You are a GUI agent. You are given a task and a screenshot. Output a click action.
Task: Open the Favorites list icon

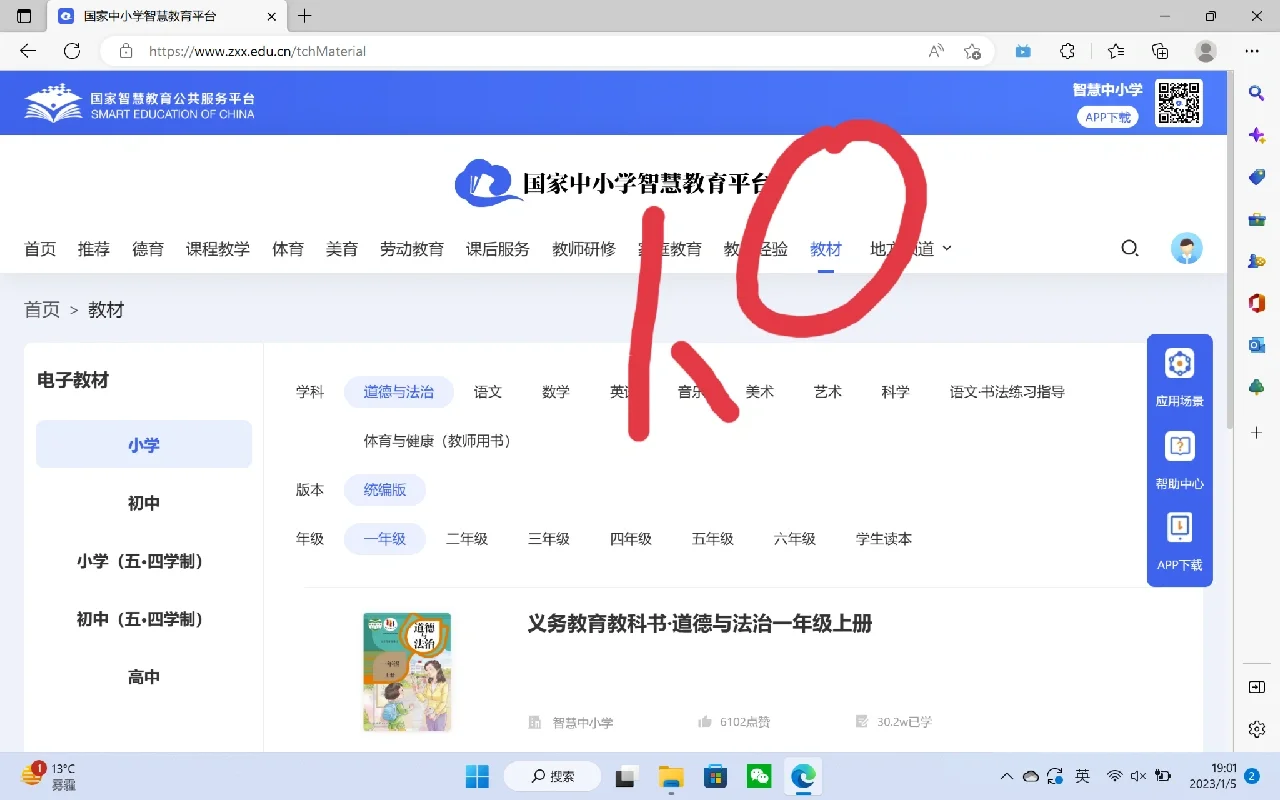click(x=1116, y=51)
